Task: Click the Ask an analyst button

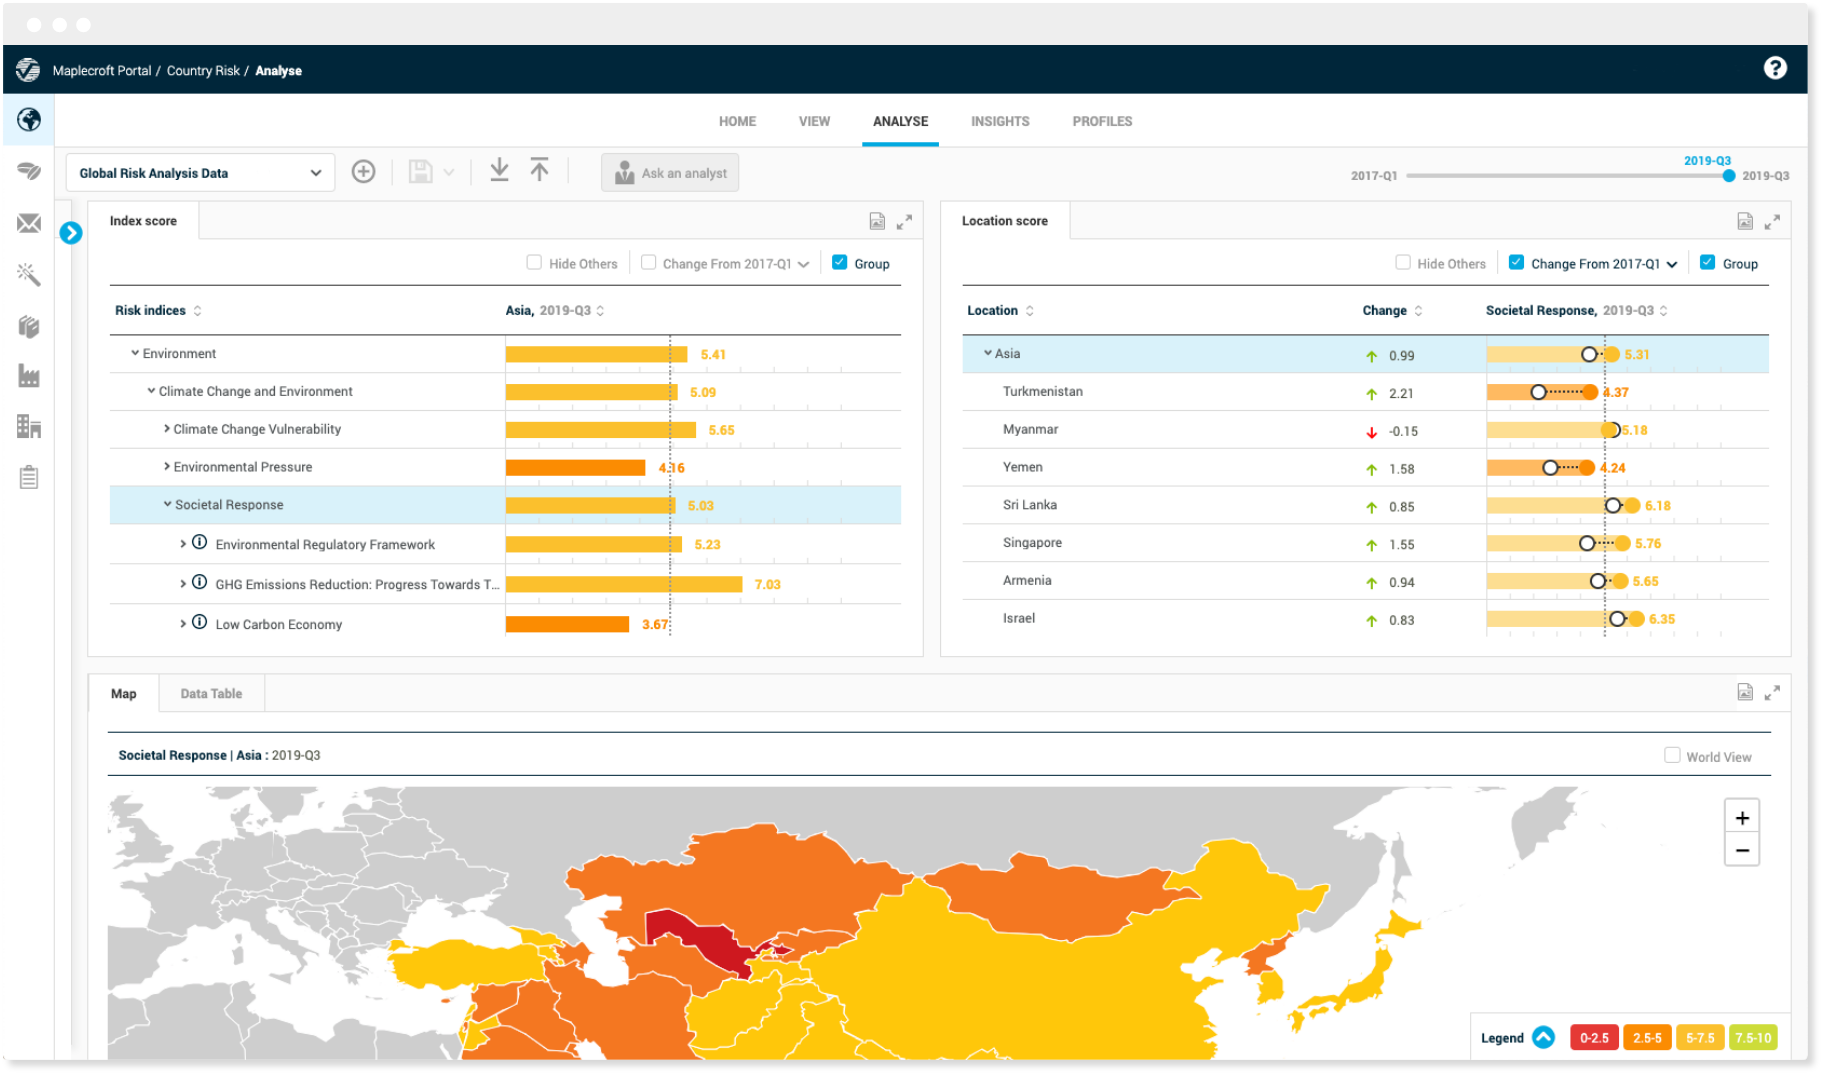Action: click(x=669, y=172)
